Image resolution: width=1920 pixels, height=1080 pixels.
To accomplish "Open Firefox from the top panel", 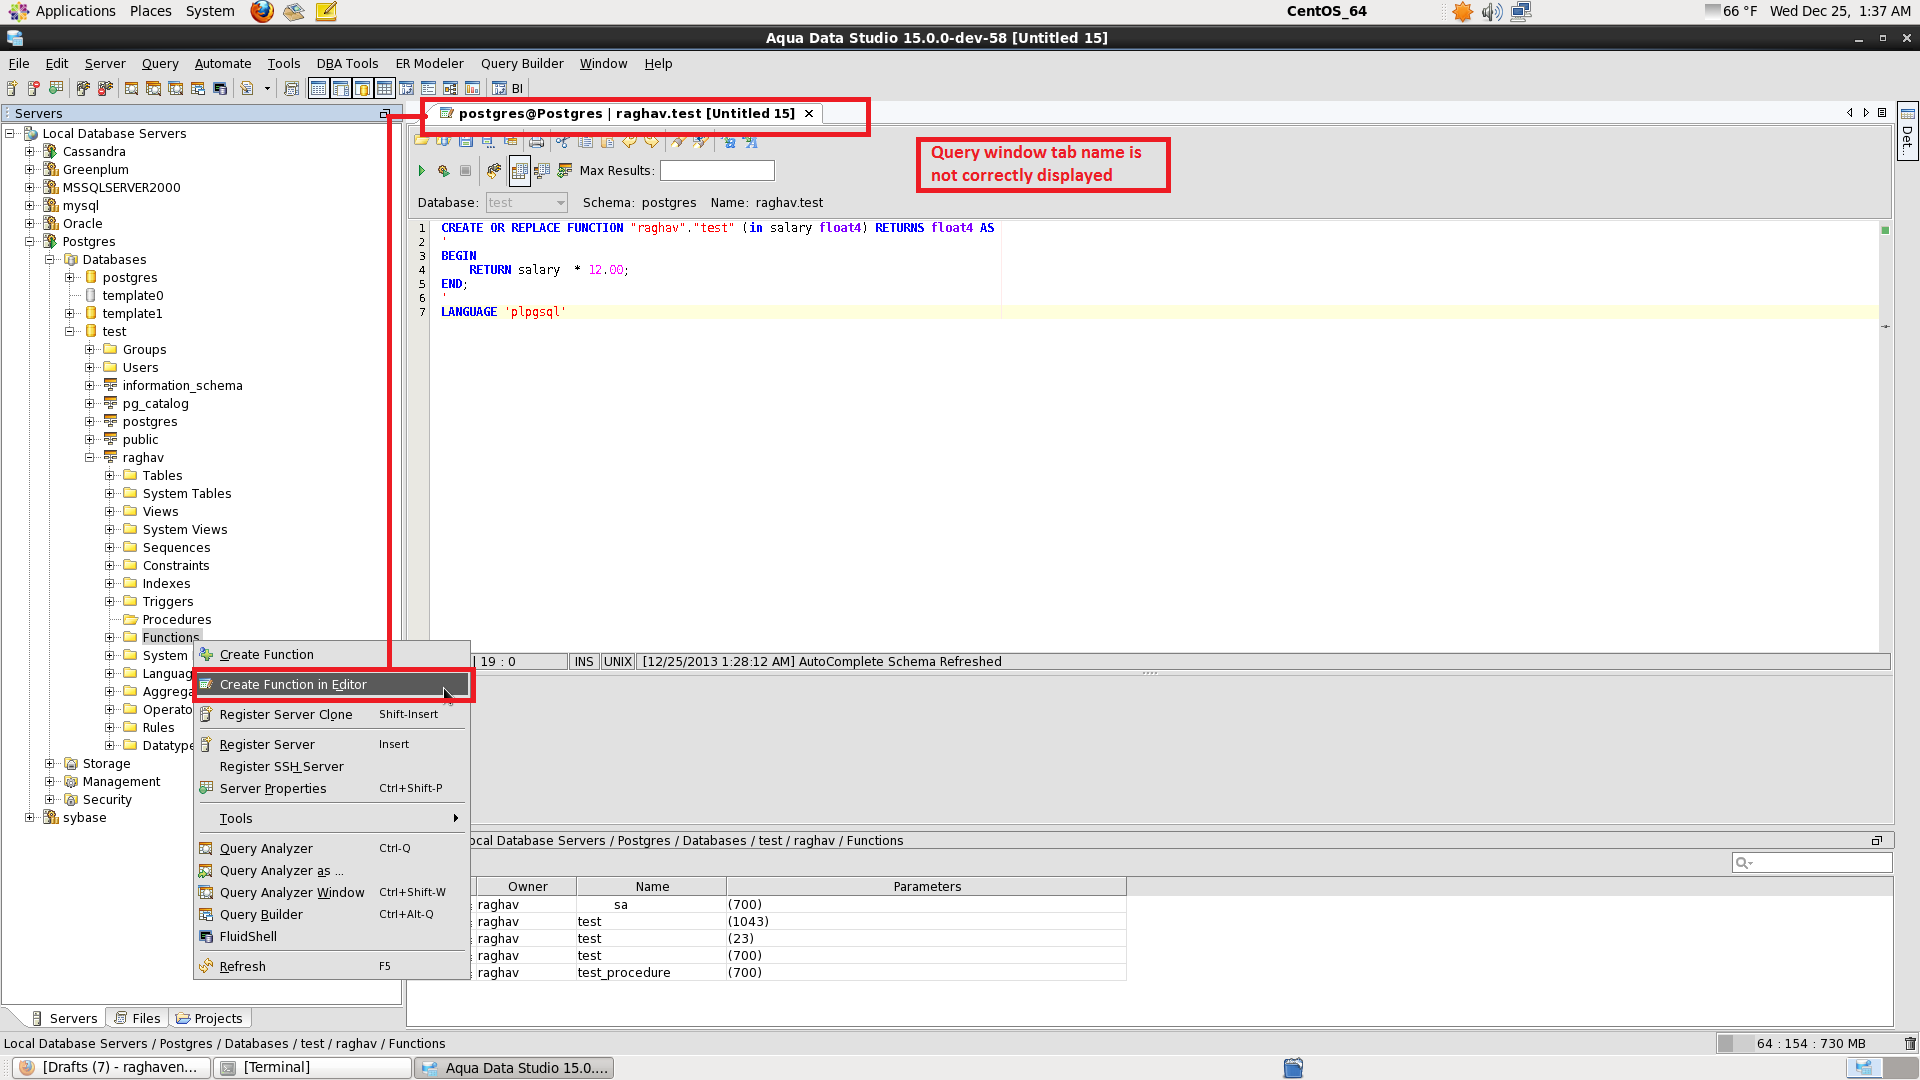I will [262, 11].
